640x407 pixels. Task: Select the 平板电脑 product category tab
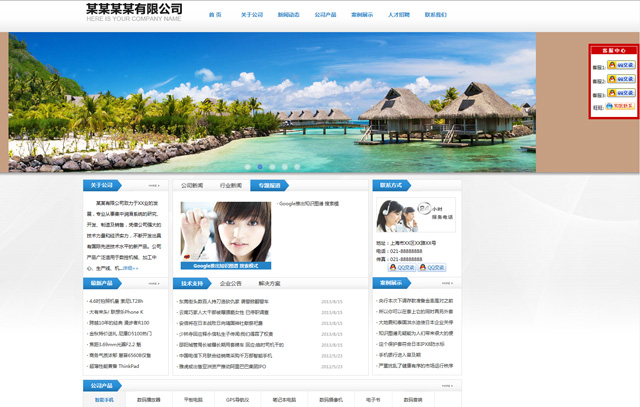pyautogui.click(x=193, y=400)
